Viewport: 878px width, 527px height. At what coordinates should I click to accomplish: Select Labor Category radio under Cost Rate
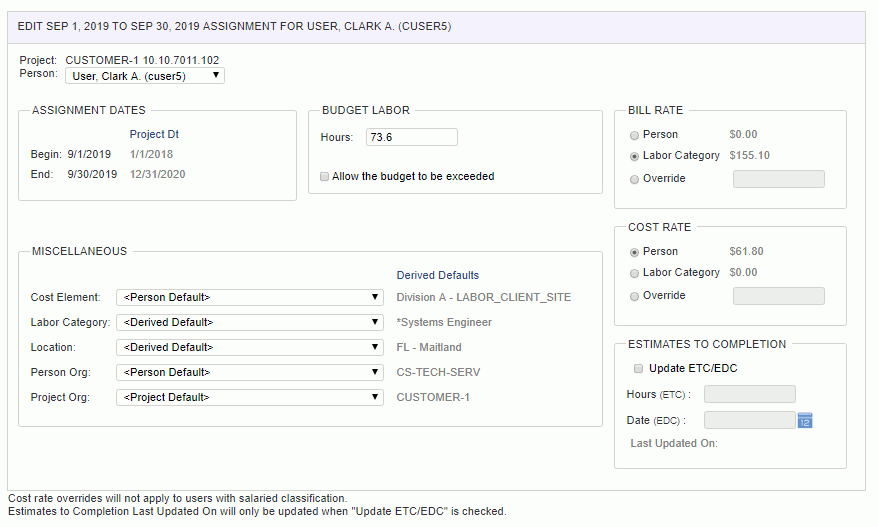coord(634,273)
